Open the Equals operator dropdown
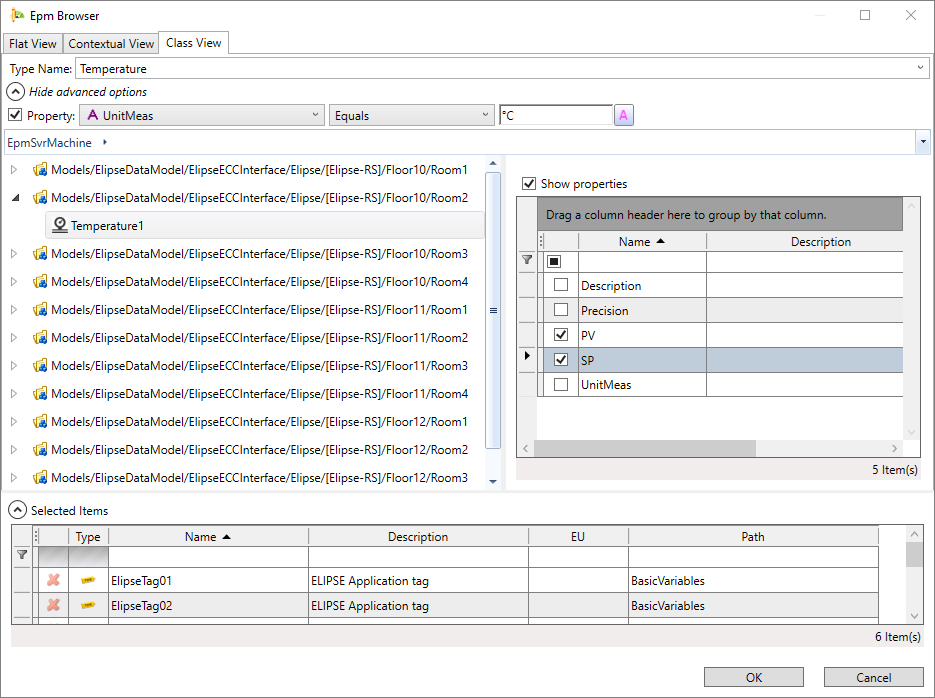This screenshot has width=935, height=698. [x=411, y=116]
